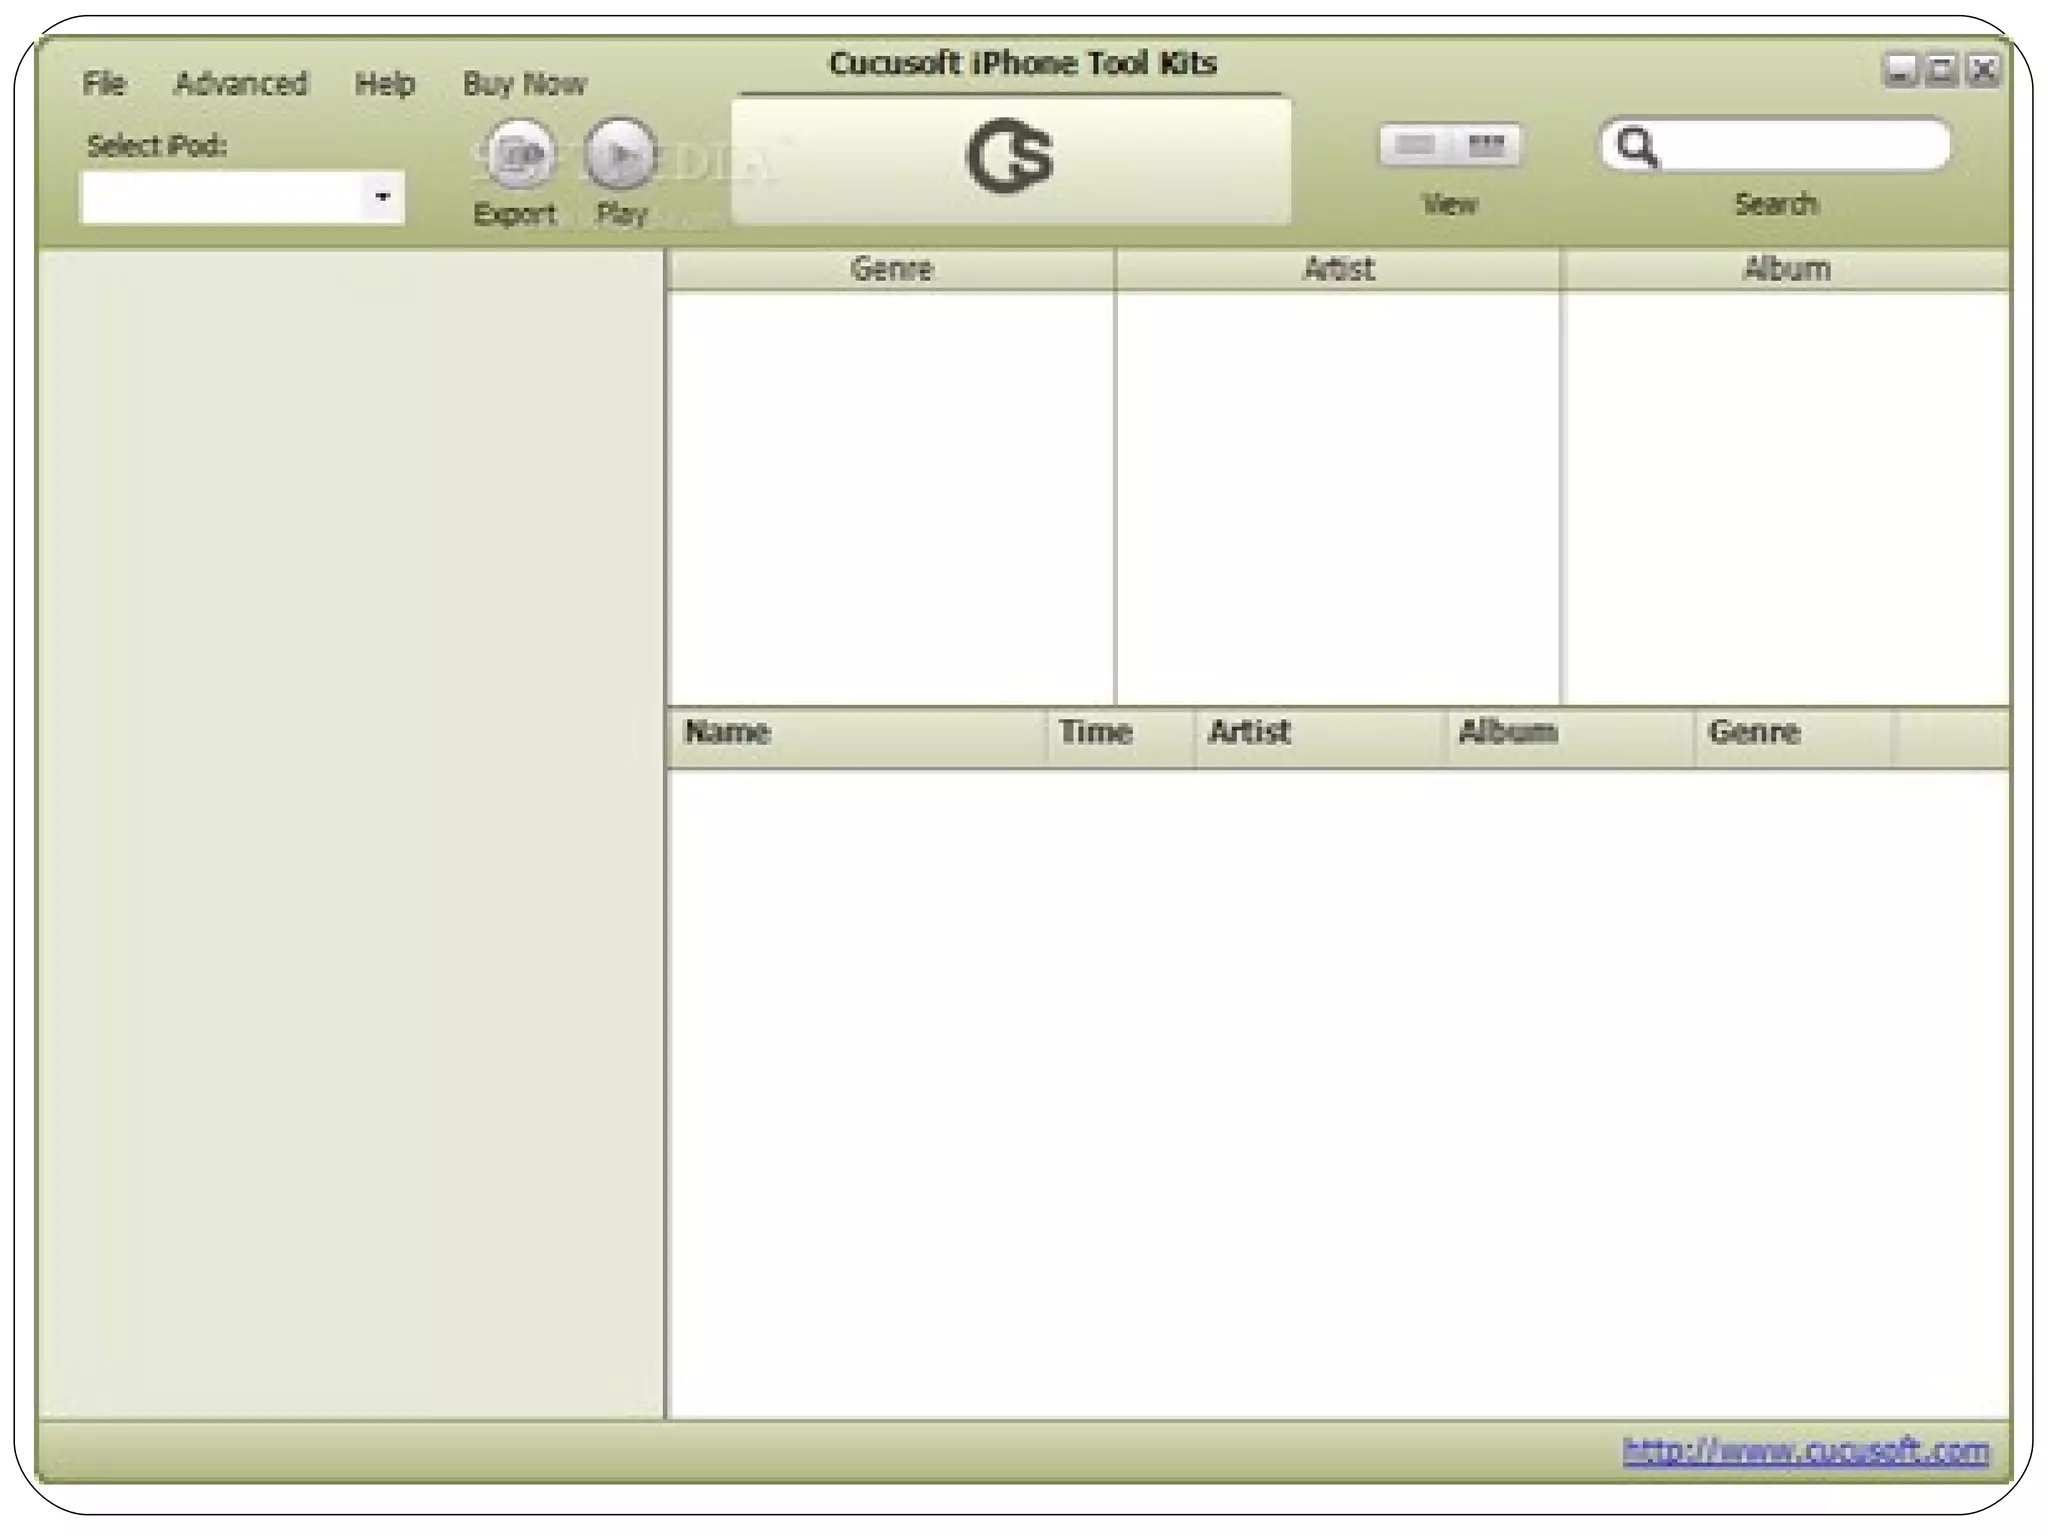Image resolution: width=2048 pixels, height=1536 pixels.
Task: Open the Select iPod dropdown arrow
Action: [382, 197]
